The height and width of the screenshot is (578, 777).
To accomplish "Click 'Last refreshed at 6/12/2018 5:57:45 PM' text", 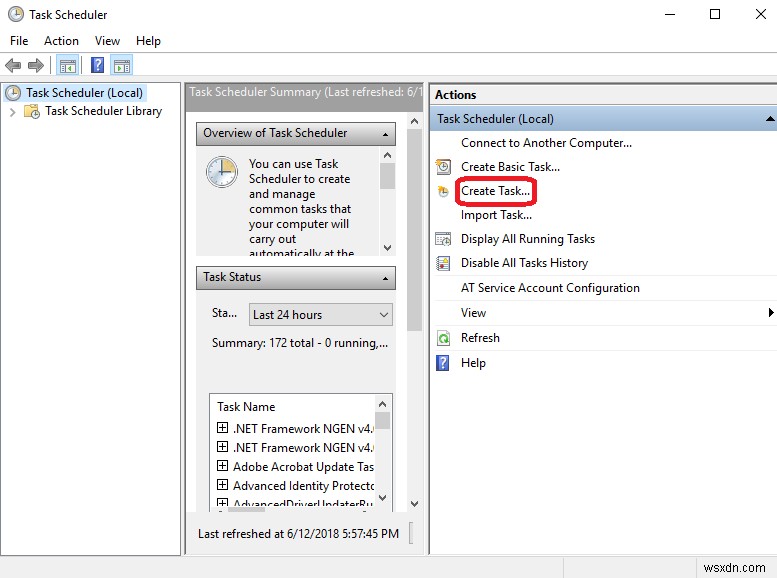I will point(298,534).
